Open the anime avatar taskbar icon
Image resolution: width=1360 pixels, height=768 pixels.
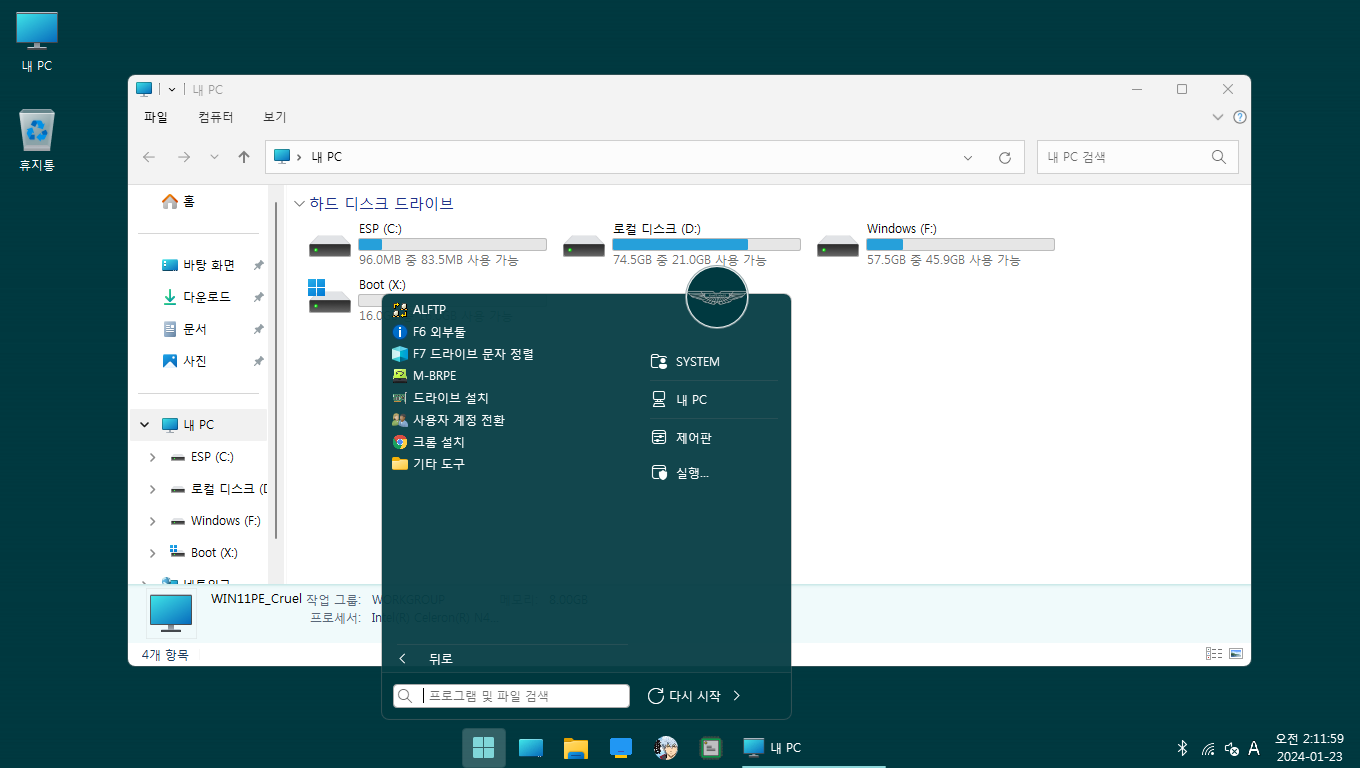[x=666, y=748]
